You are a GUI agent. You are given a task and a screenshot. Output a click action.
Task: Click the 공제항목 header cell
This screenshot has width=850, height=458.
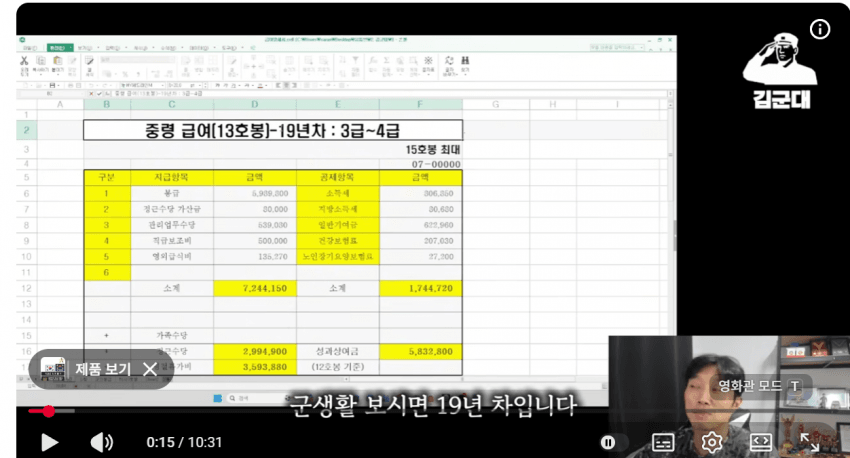[337, 177]
